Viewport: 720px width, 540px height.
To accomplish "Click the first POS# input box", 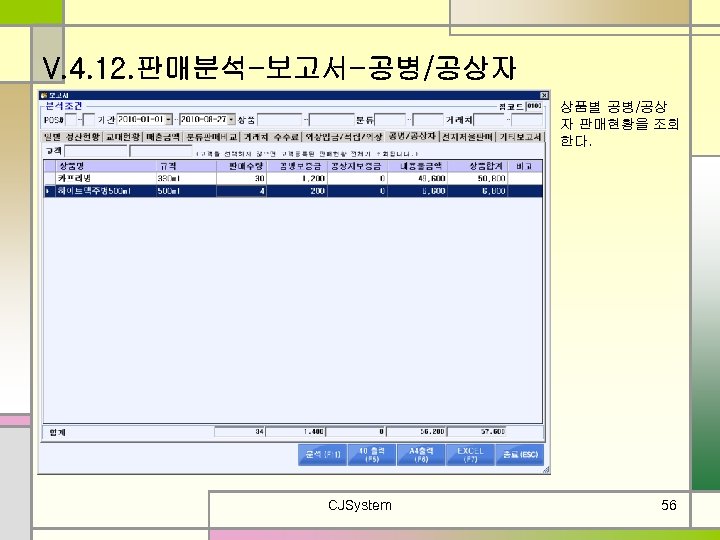I will [x=71, y=120].
